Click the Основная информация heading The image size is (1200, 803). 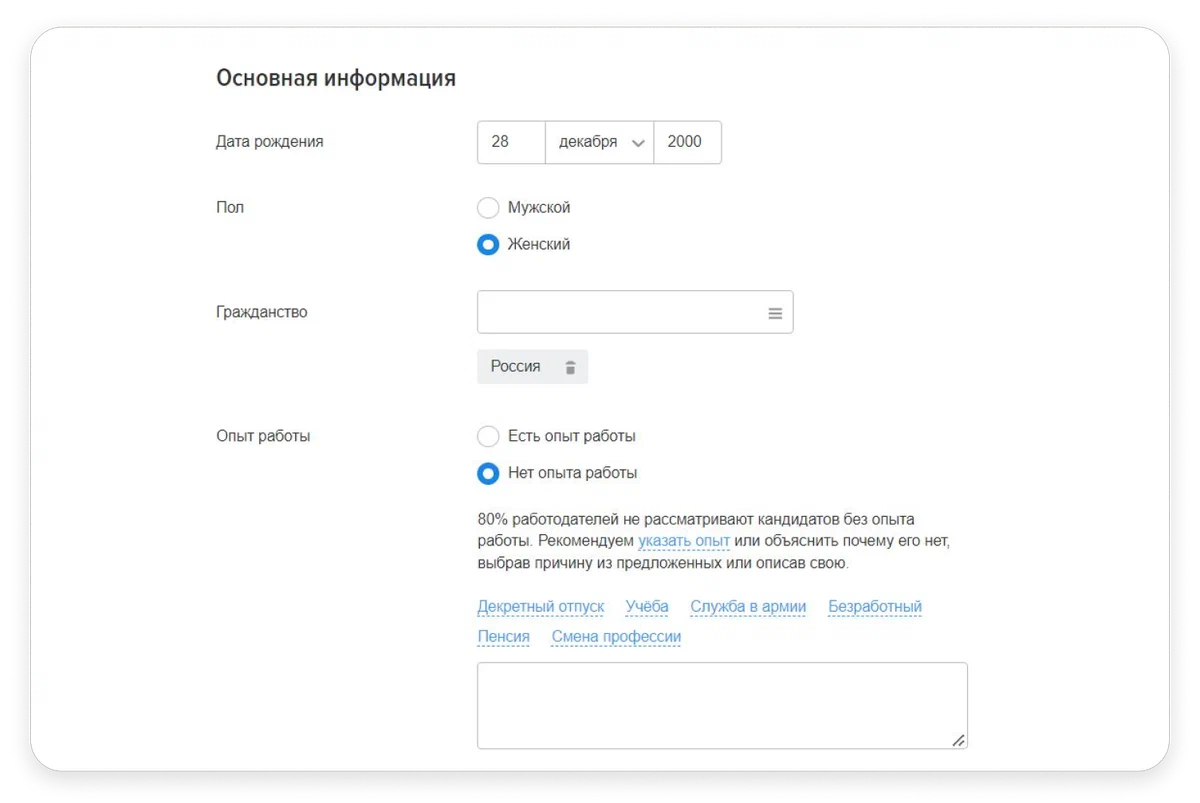pyautogui.click(x=336, y=78)
